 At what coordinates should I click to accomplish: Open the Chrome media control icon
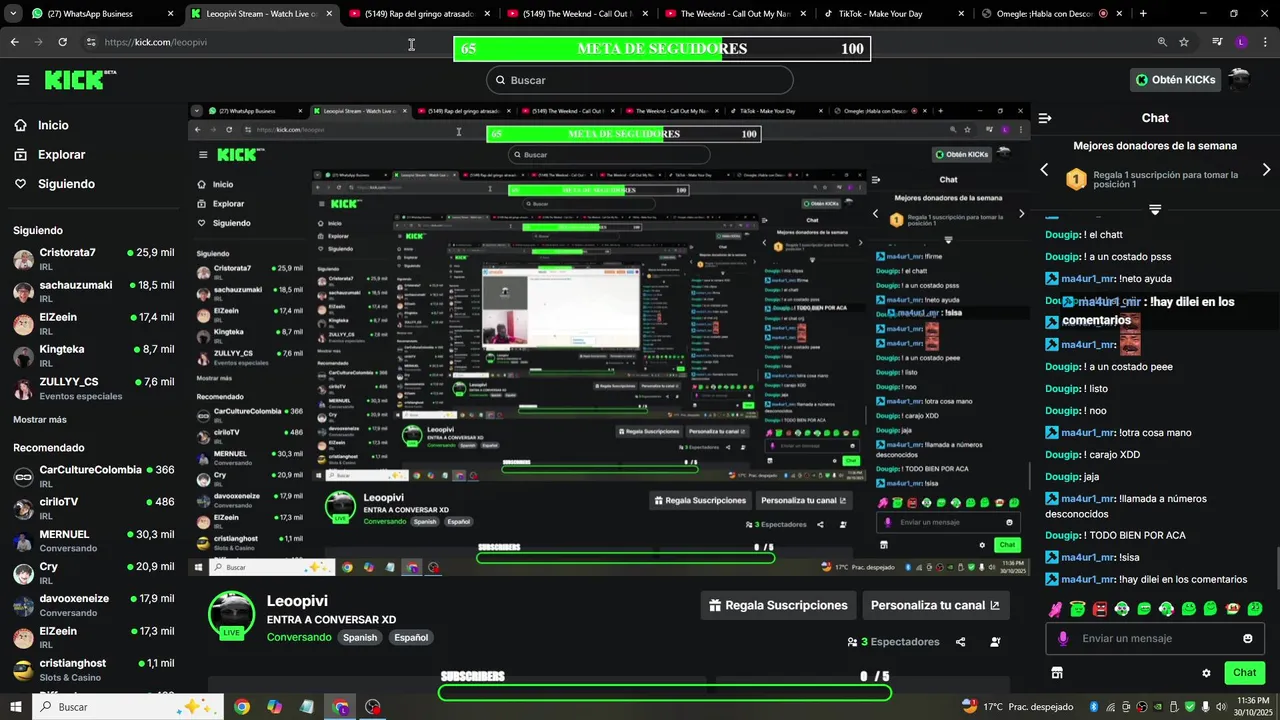[1217, 42]
